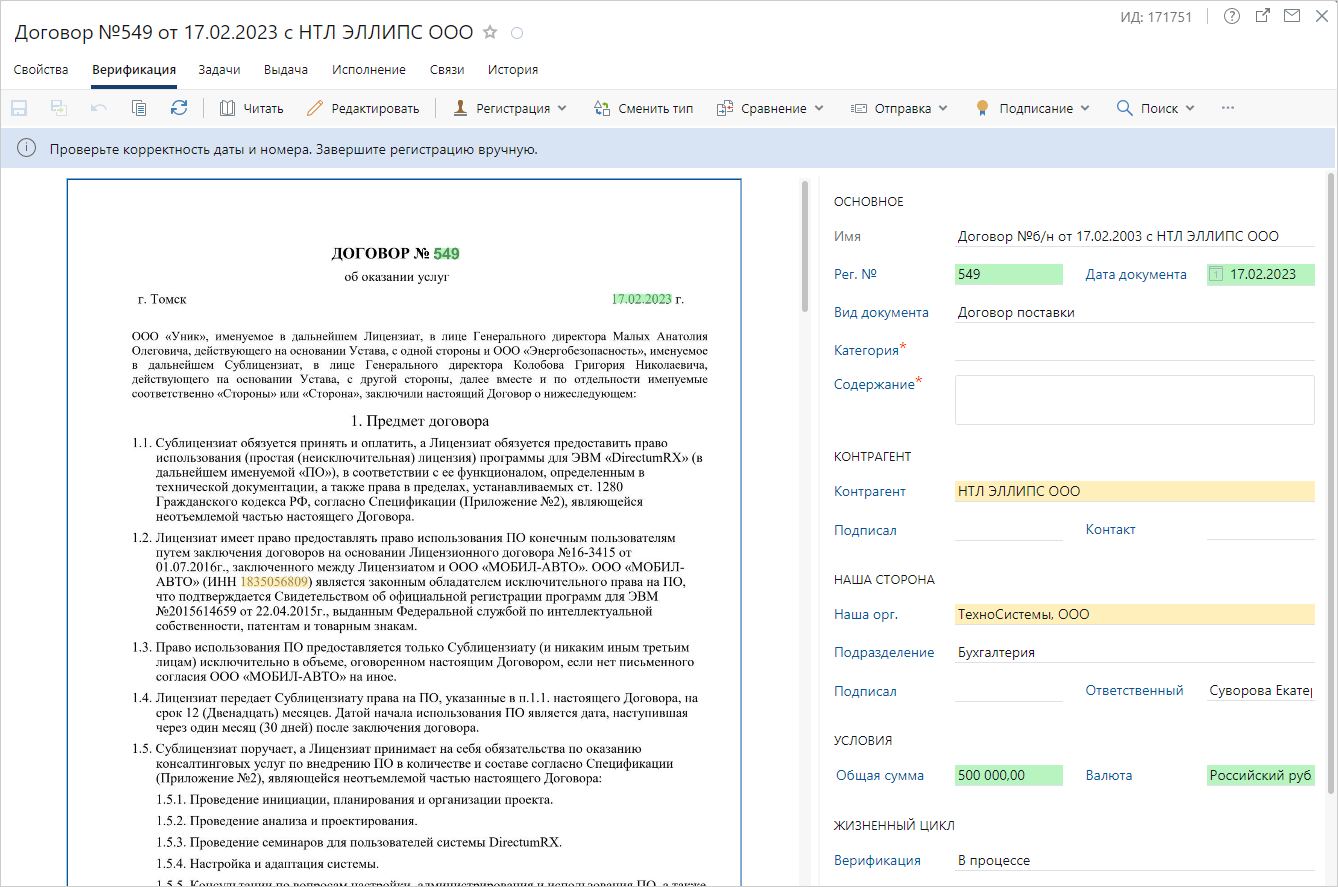Open the help question mark icon
This screenshot has width=1338, height=887.
1231,16
